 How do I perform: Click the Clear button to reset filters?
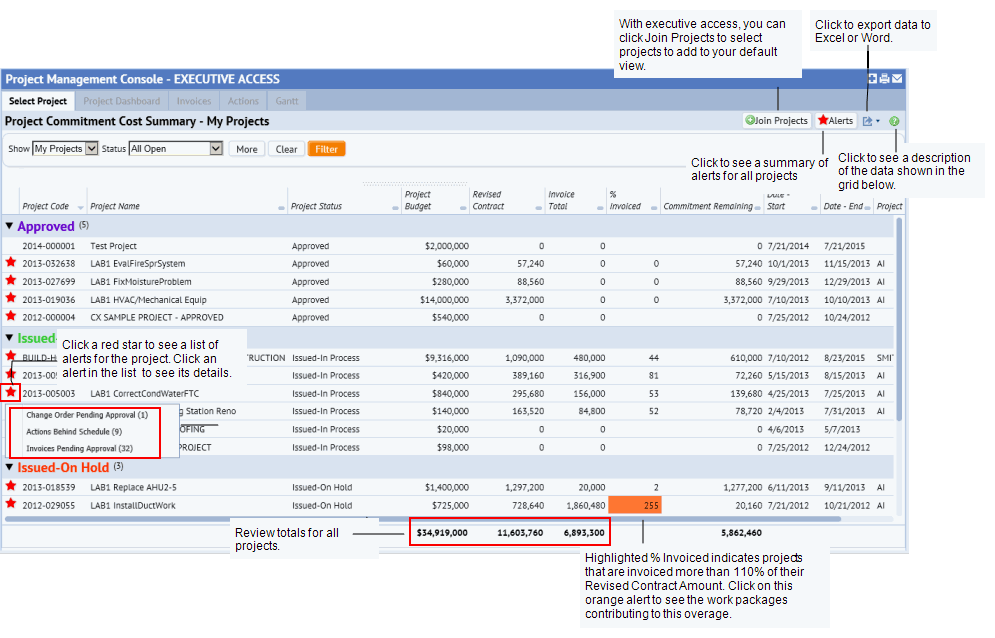pyautogui.click(x=286, y=147)
